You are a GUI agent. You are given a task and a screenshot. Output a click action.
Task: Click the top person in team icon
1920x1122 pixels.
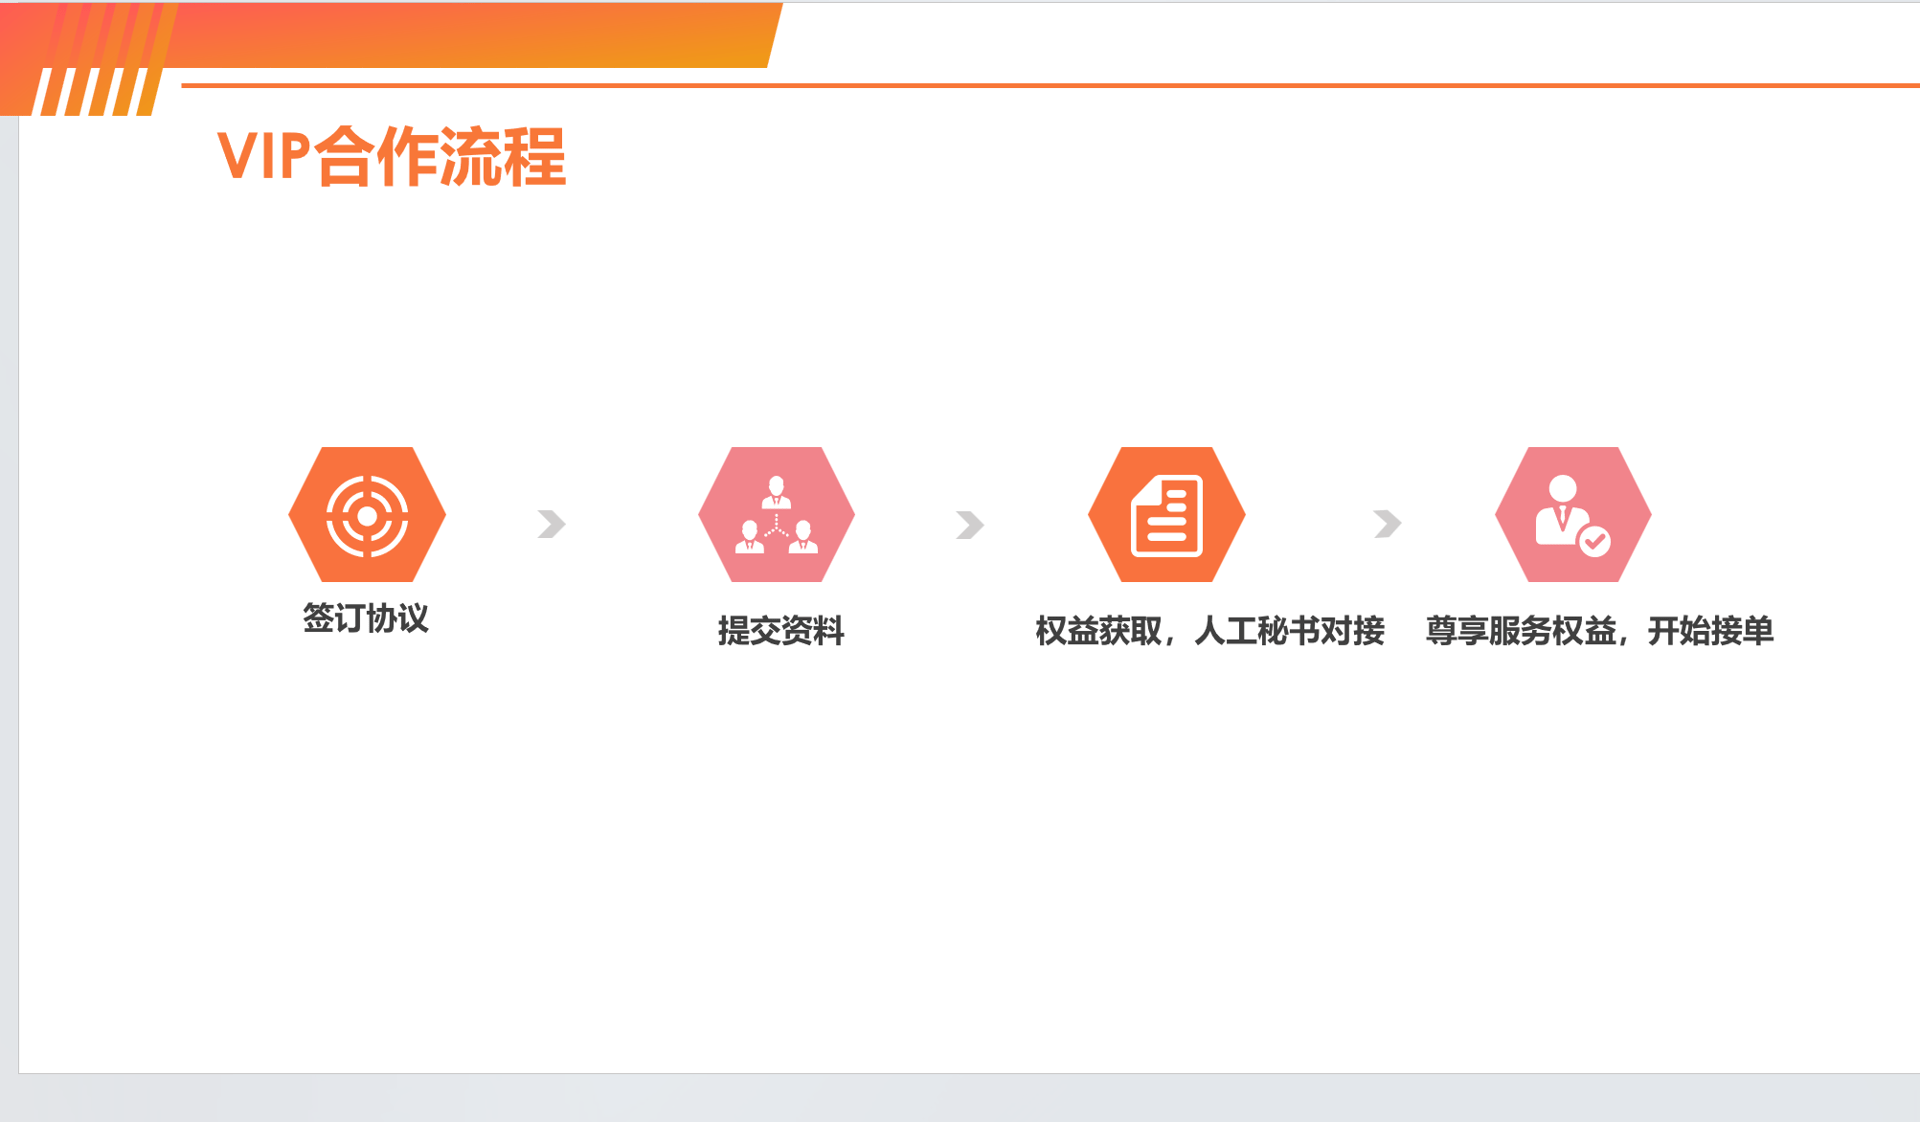coord(776,492)
